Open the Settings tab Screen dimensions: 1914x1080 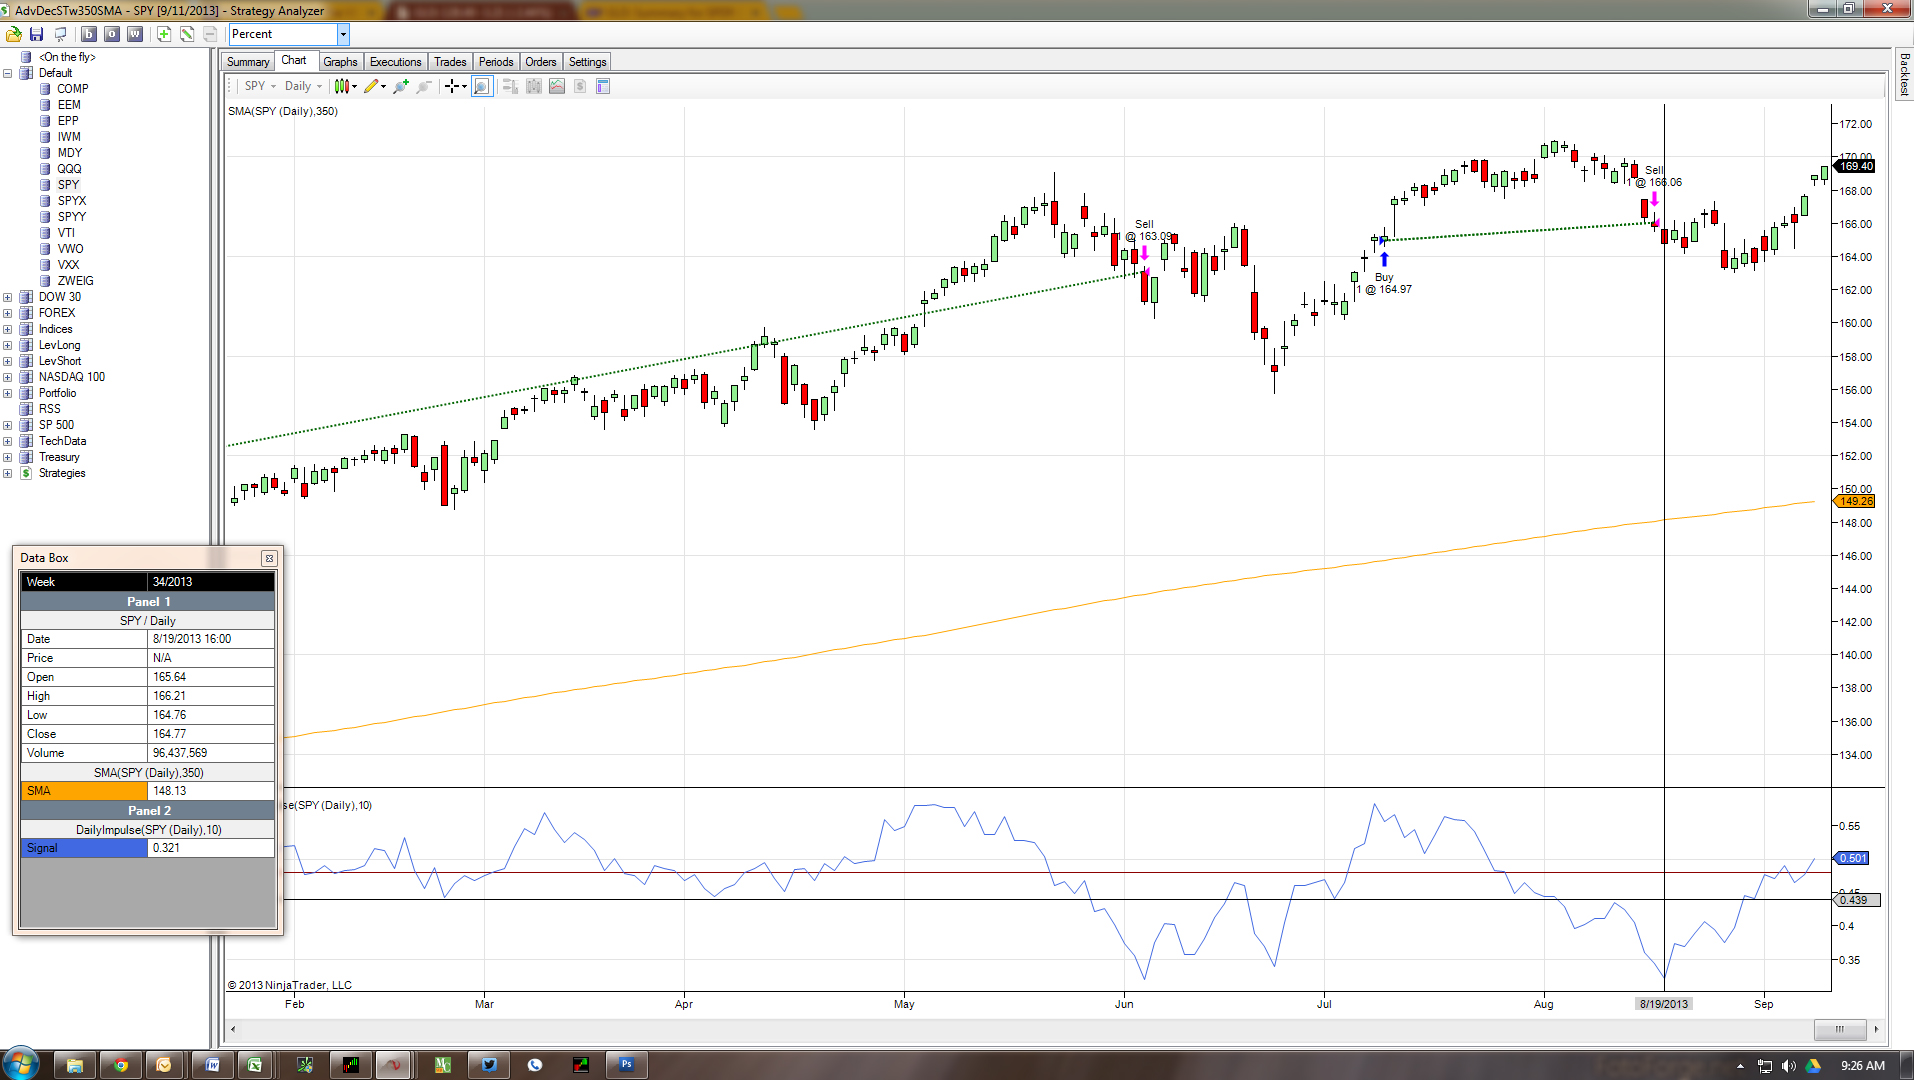coord(588,62)
